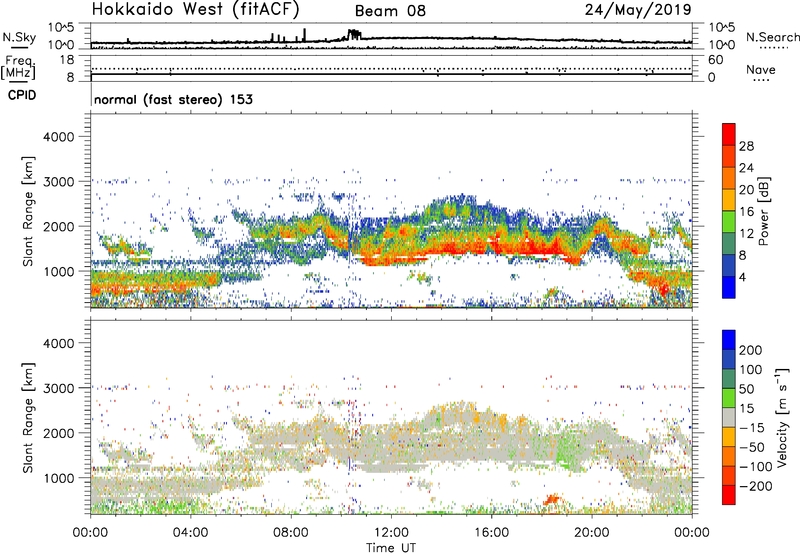The image size is (800, 554).
Task: Click the orange -50 to -100 velocity swatch
Action: (729, 456)
